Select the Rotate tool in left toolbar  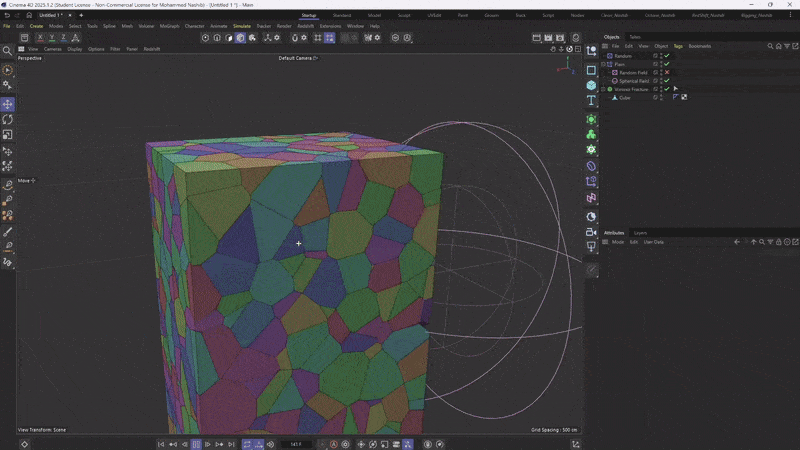(8, 119)
